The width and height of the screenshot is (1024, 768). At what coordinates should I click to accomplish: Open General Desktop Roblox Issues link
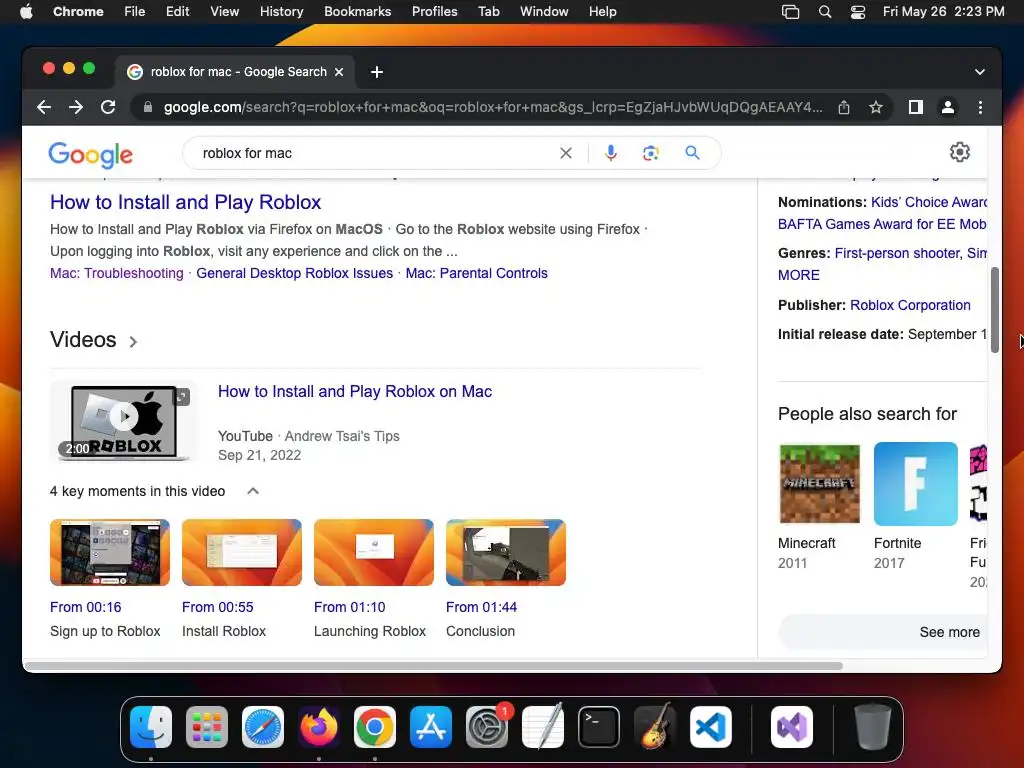click(x=295, y=273)
